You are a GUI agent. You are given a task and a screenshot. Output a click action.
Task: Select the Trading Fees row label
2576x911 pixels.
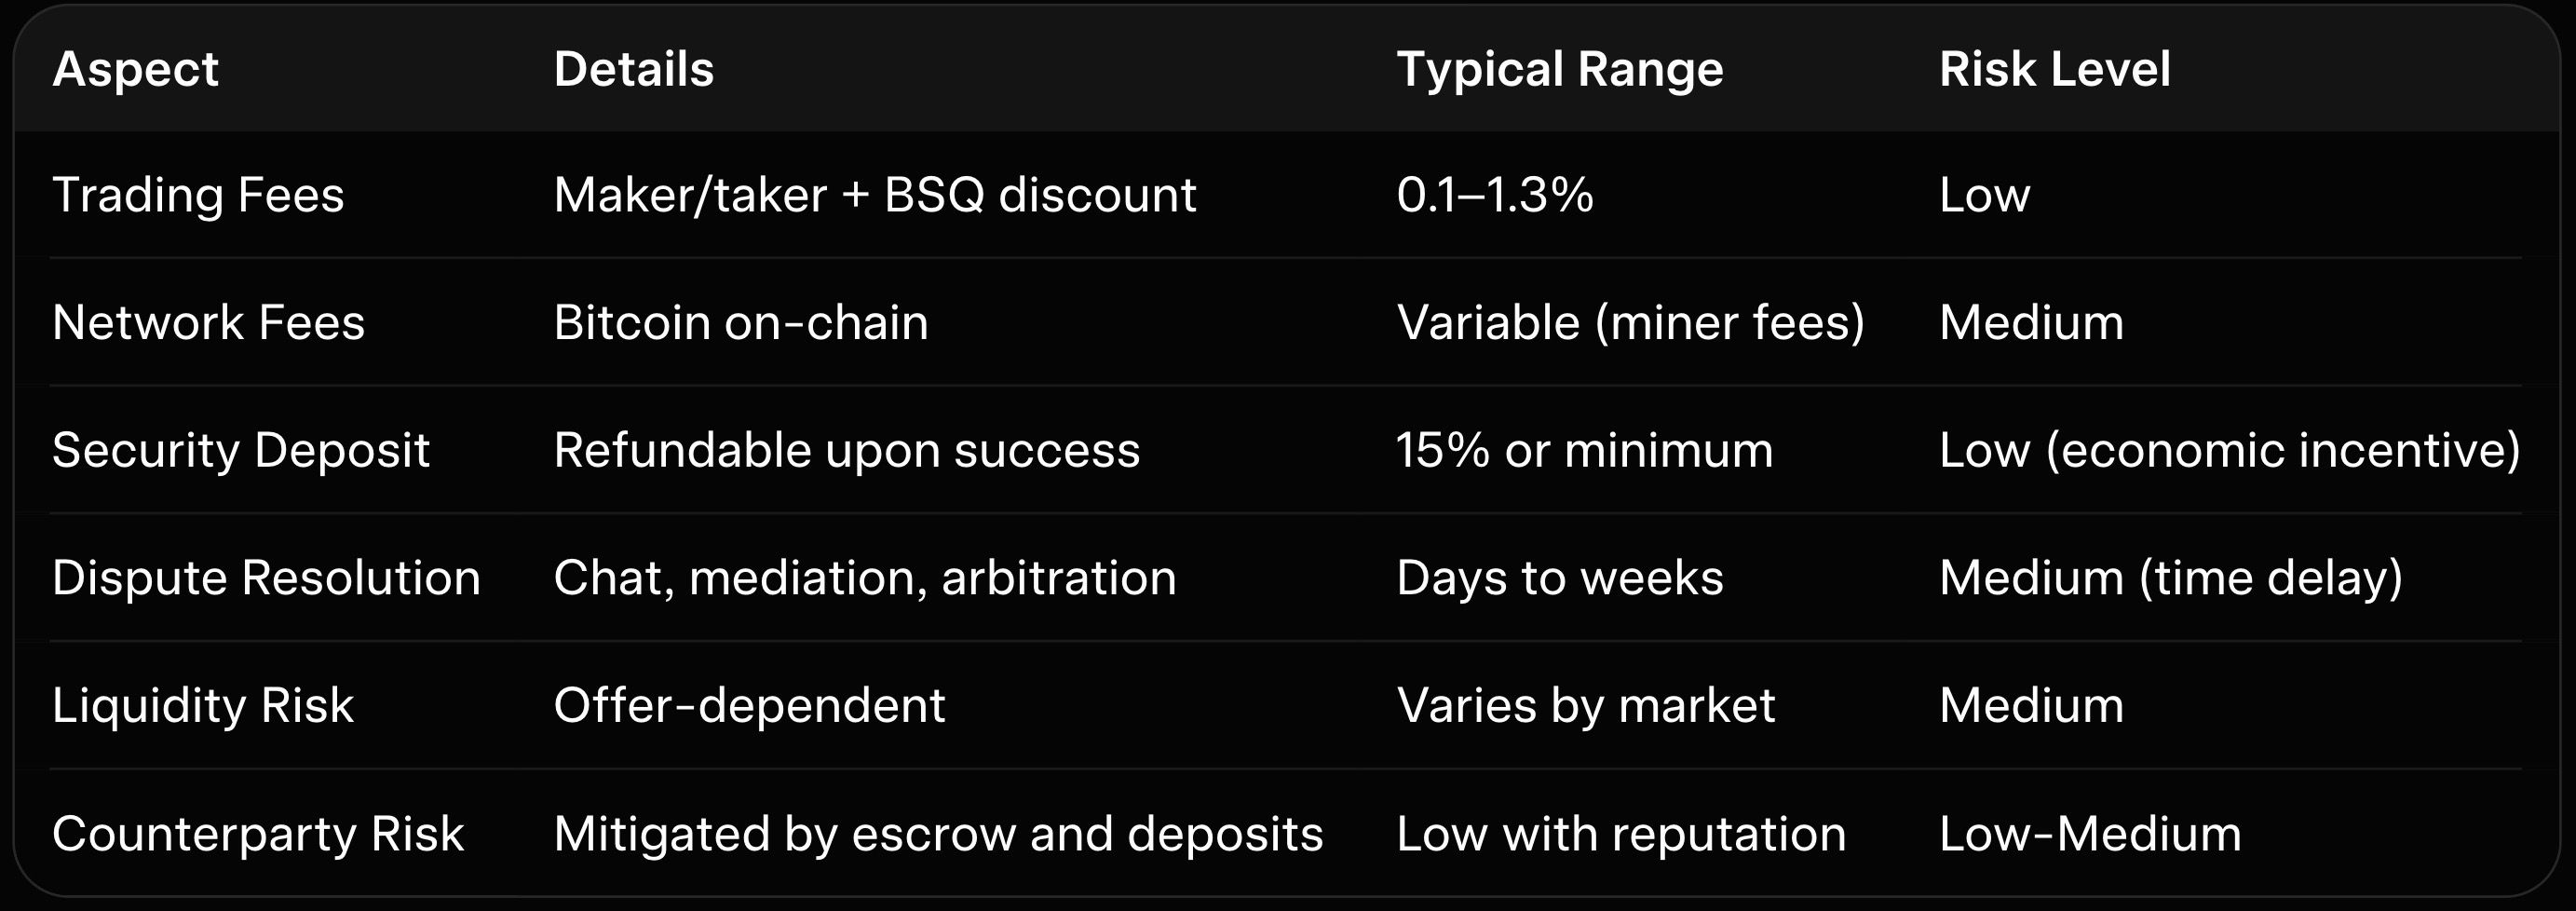coord(198,194)
